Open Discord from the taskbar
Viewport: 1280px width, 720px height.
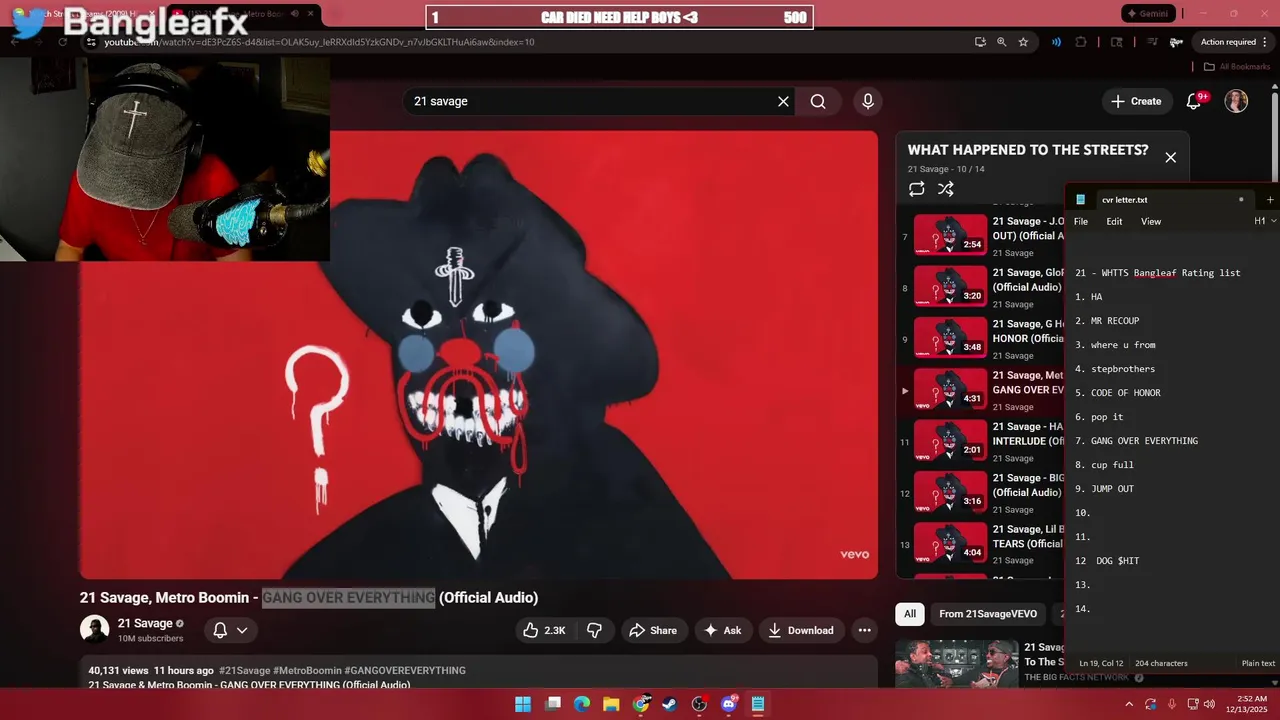(x=728, y=704)
